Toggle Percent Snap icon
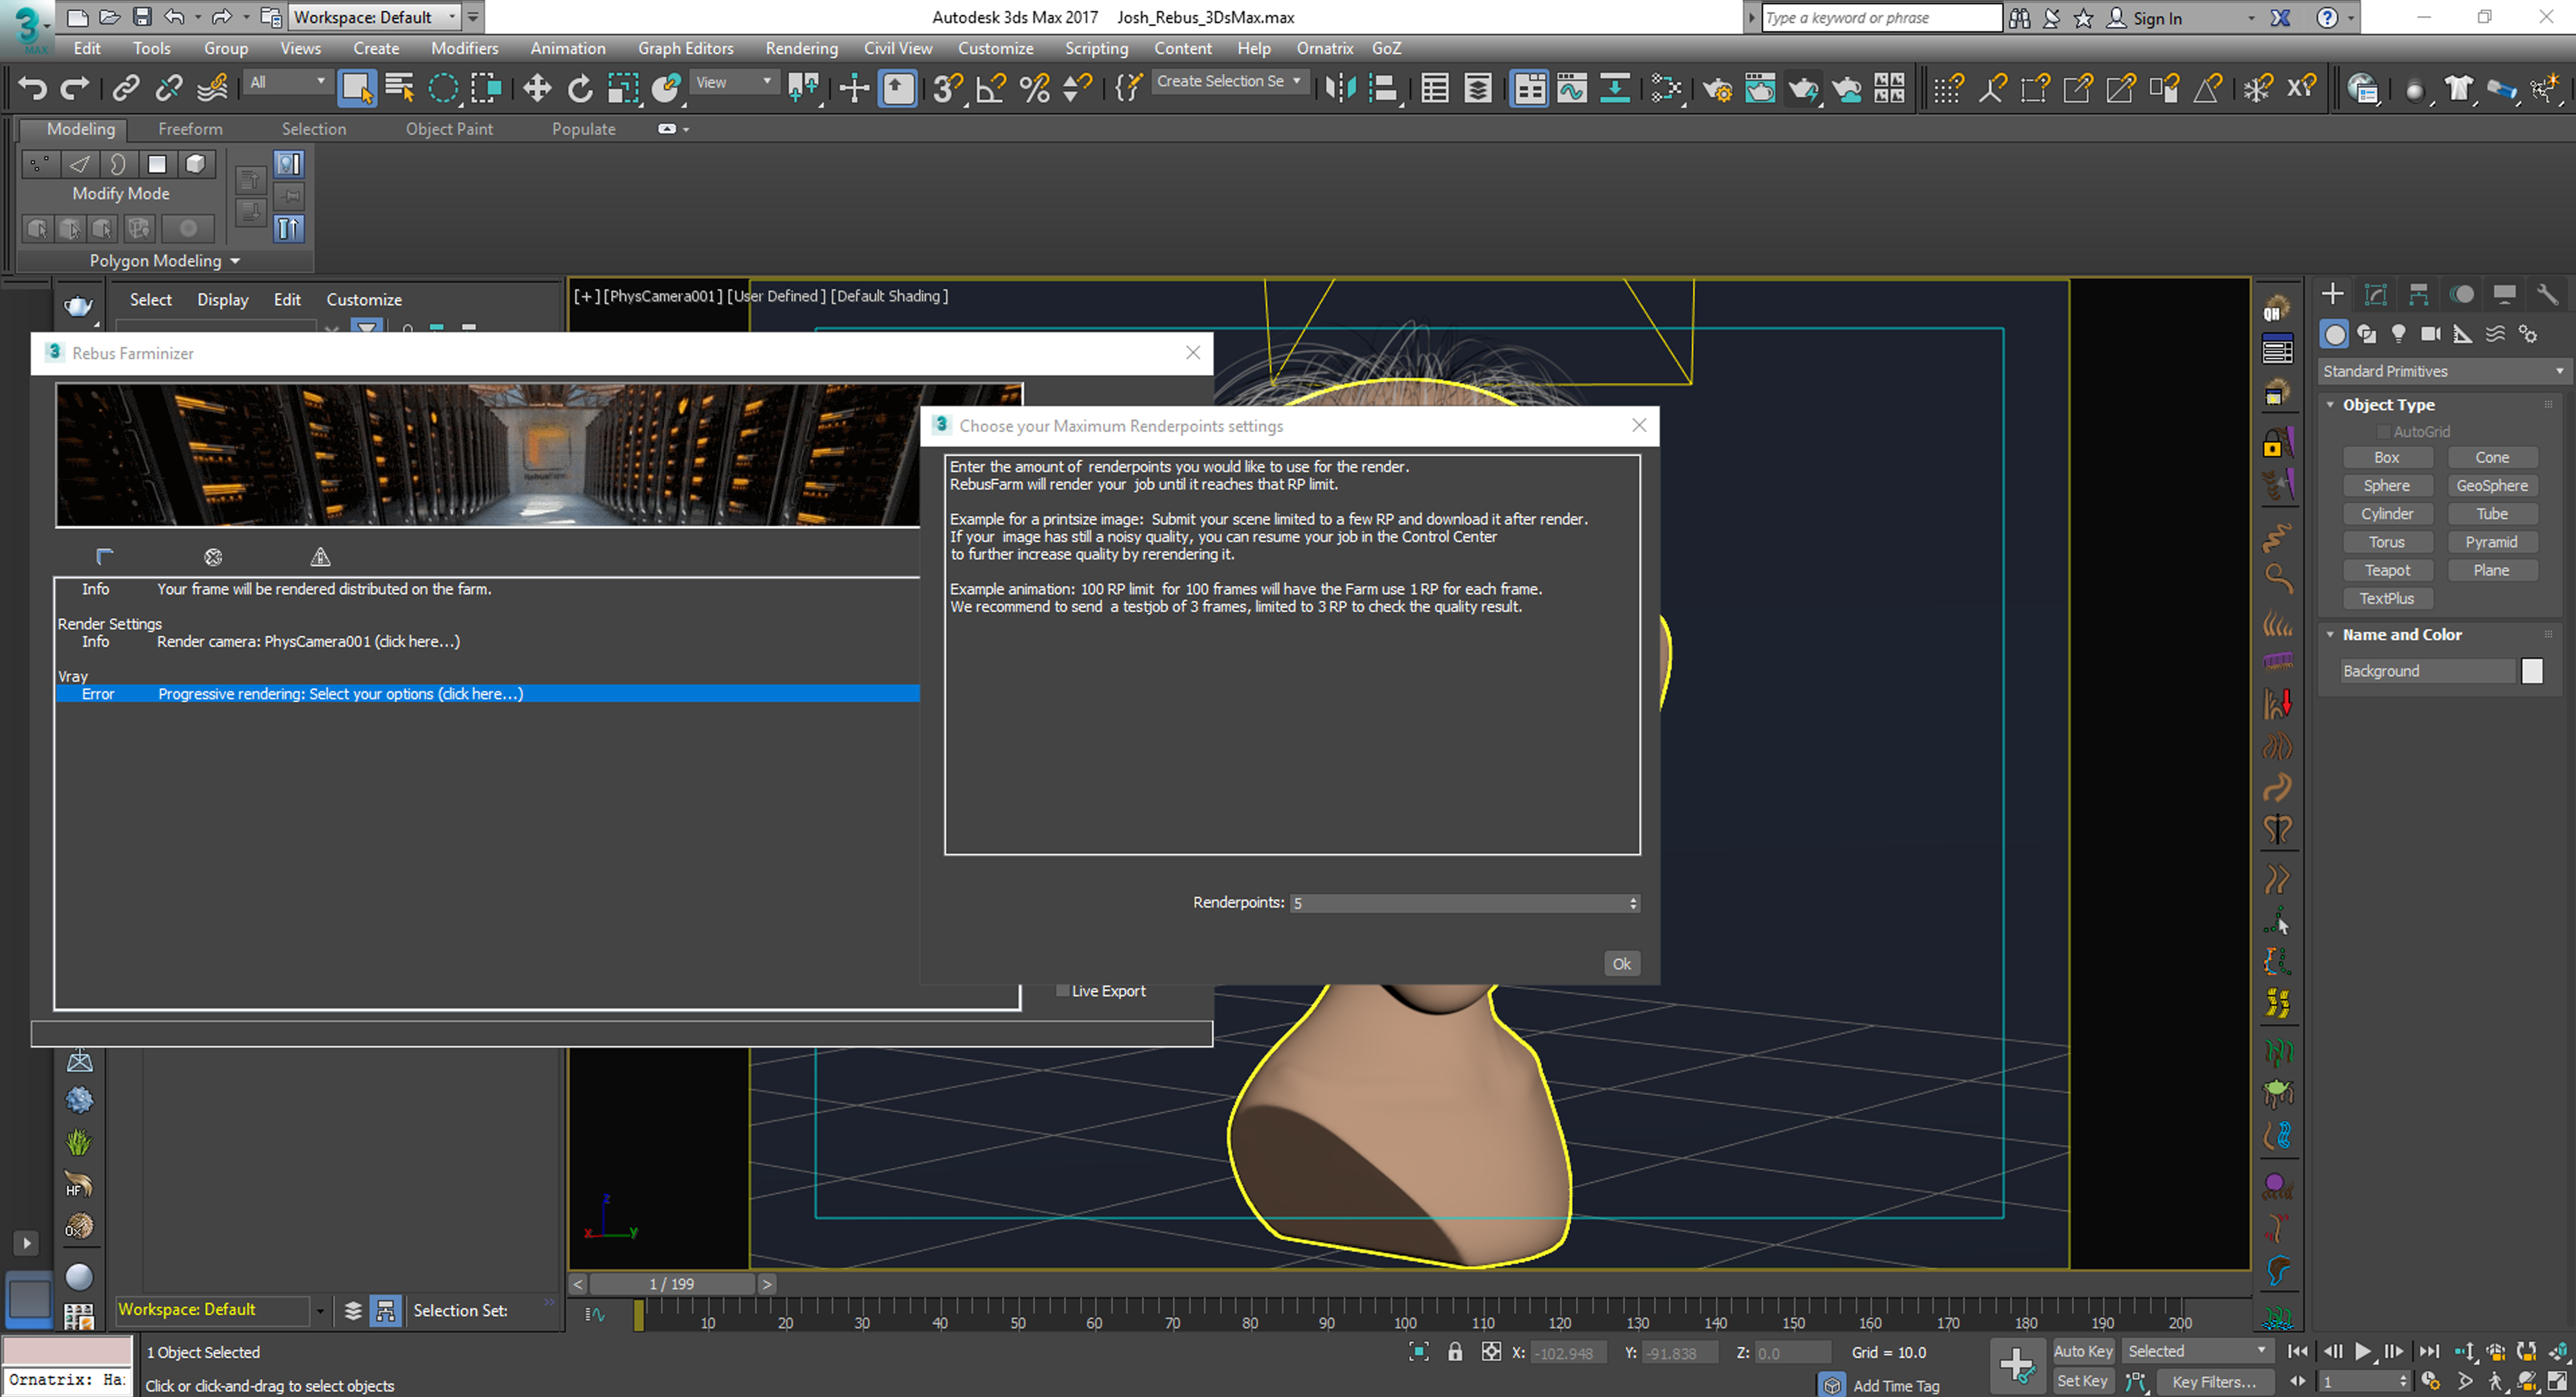Image resolution: width=2576 pixels, height=1397 pixels. pos(1035,88)
